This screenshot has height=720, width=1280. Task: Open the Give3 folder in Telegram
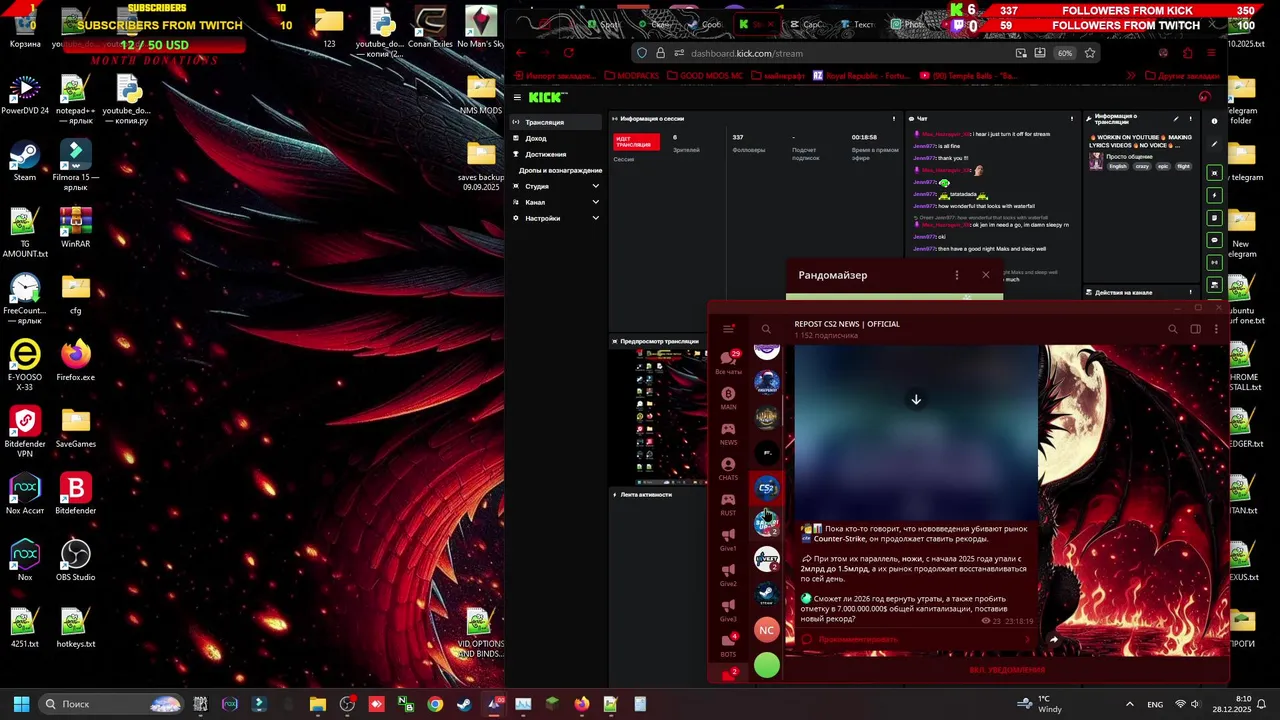[x=728, y=609]
